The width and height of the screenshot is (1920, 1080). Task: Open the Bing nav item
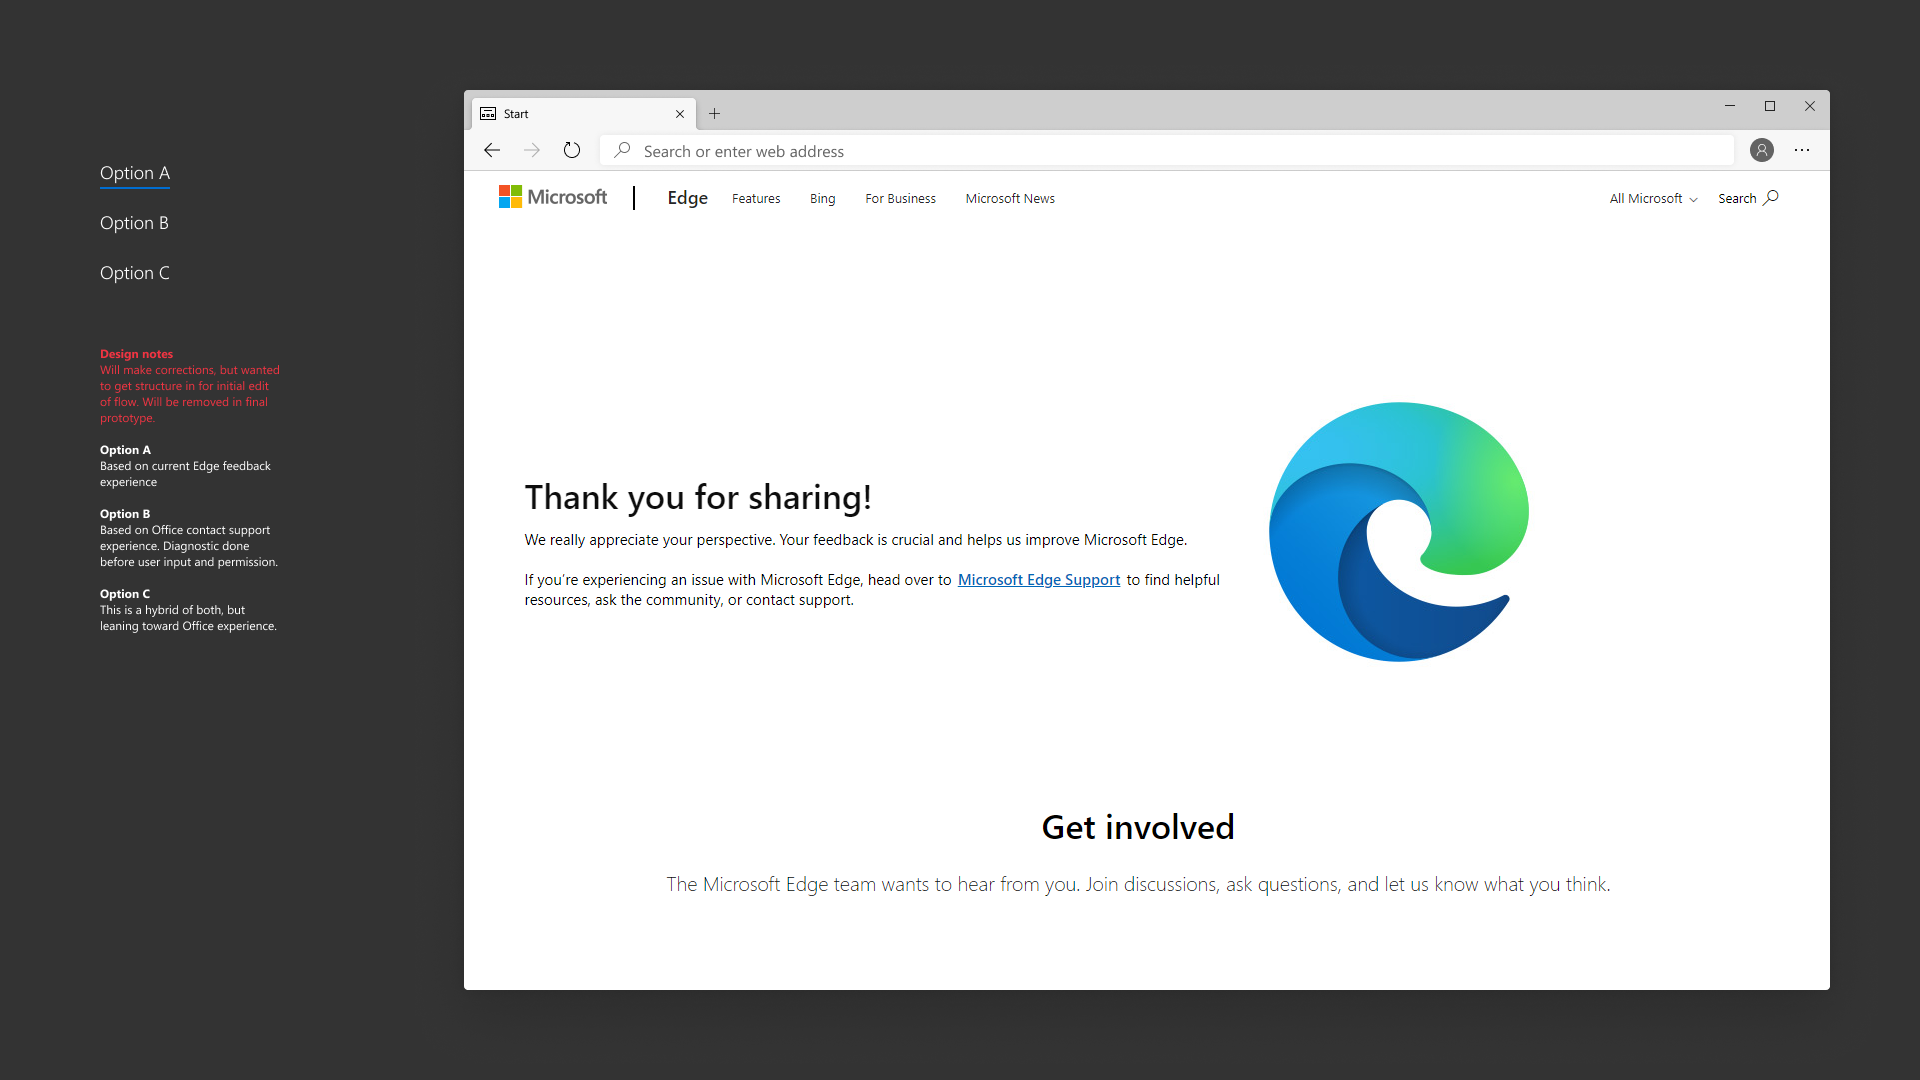pos(822,199)
